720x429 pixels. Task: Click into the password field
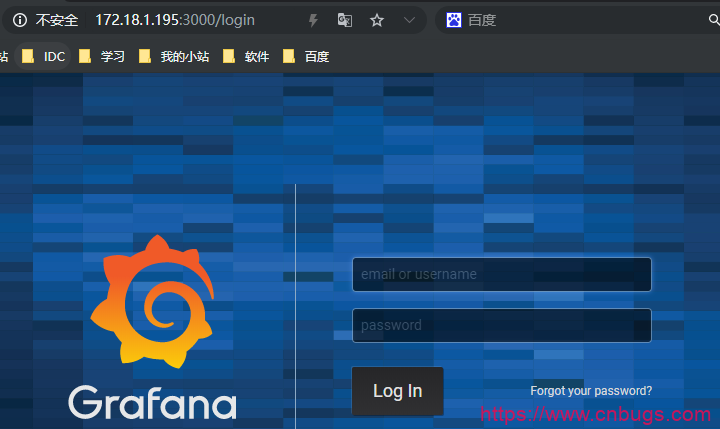[x=501, y=325]
